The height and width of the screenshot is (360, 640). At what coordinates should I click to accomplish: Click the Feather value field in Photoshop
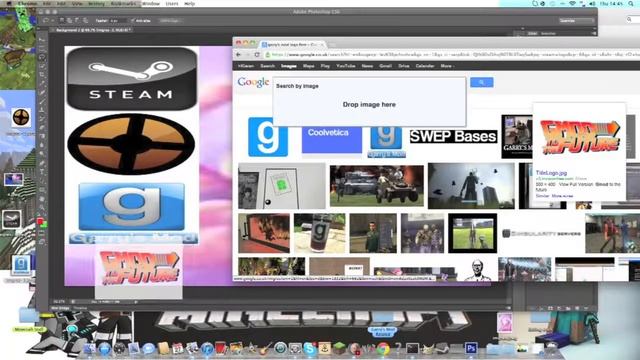pyautogui.click(x=118, y=20)
